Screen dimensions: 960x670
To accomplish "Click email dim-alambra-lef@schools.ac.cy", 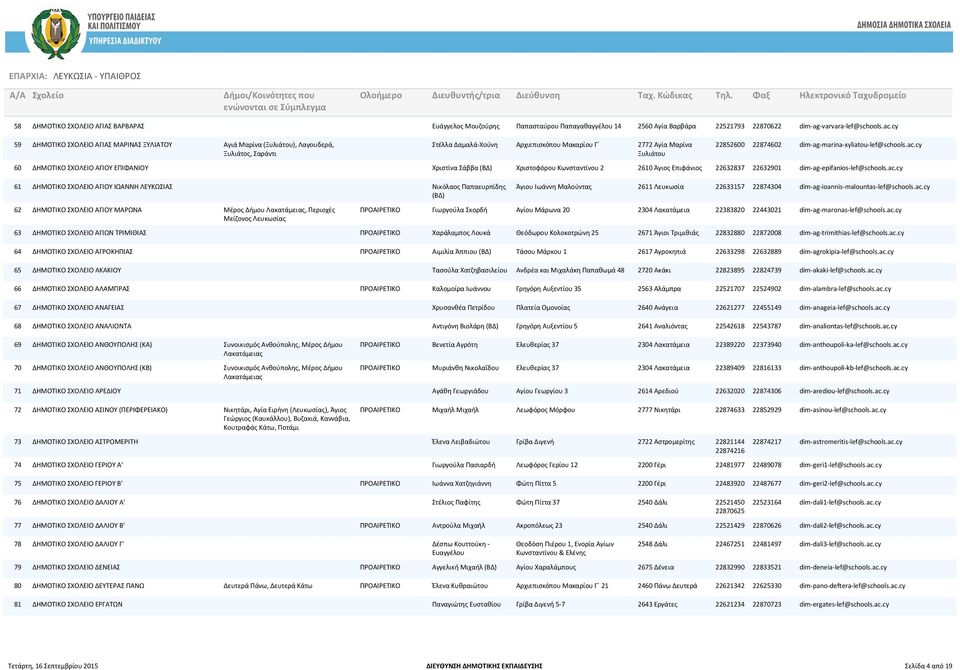I will [845, 288].
